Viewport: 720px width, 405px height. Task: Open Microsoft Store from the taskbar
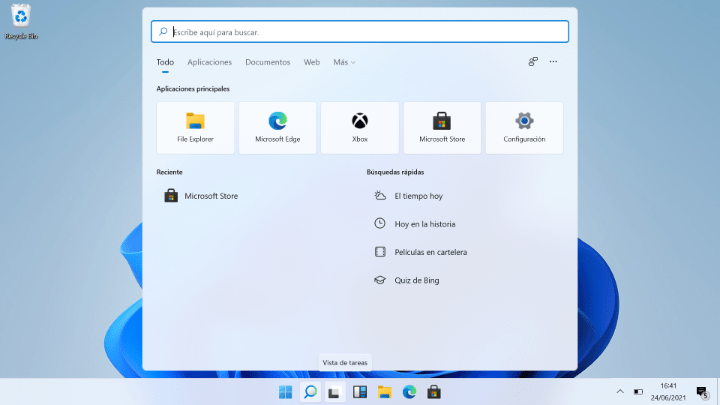[434, 392]
